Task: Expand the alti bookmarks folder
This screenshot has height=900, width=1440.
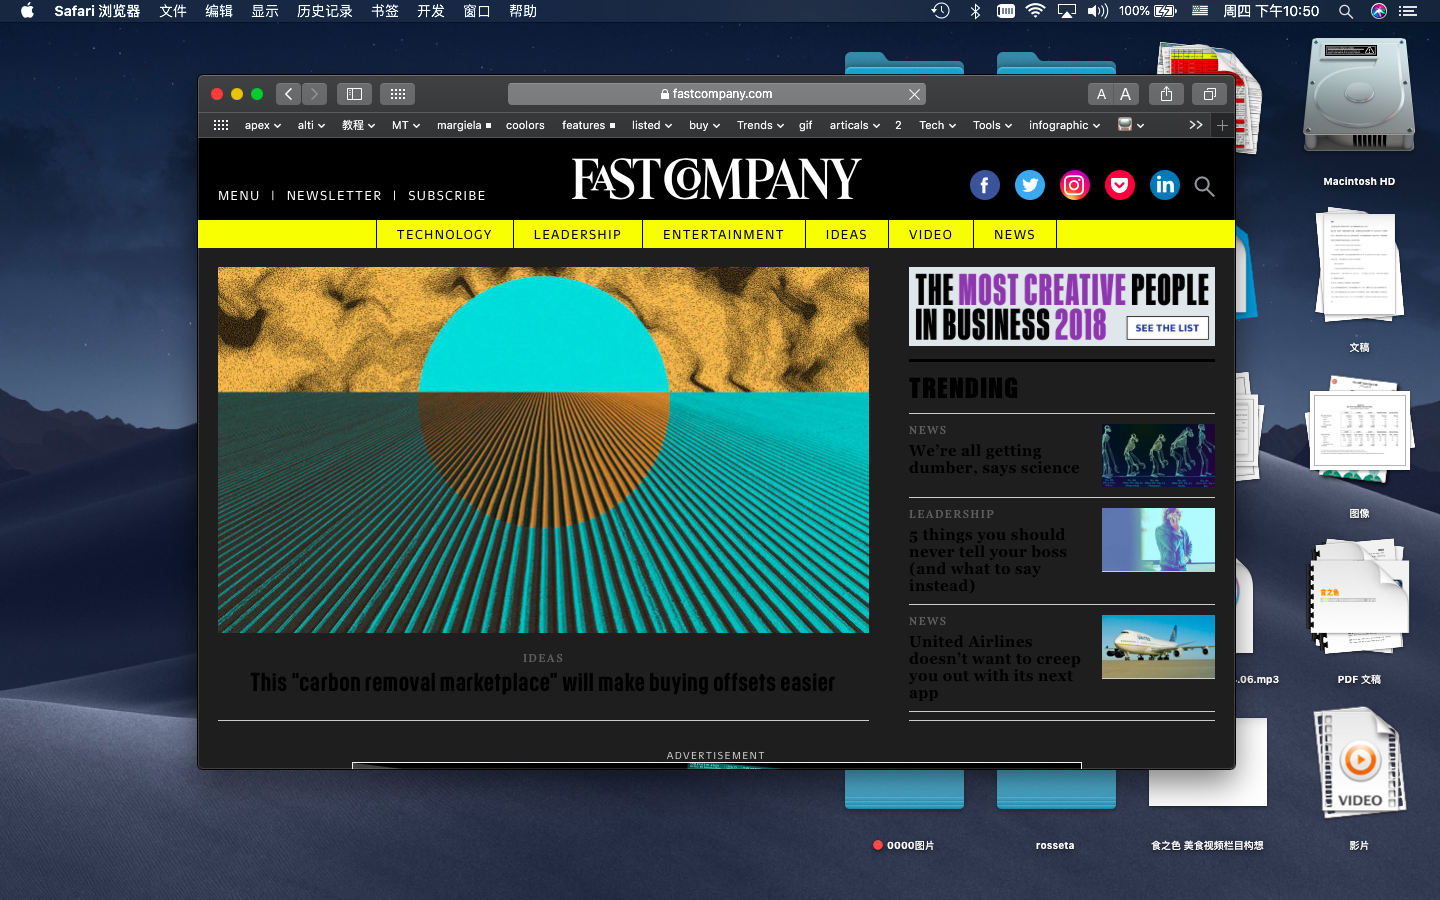Action: pos(311,125)
